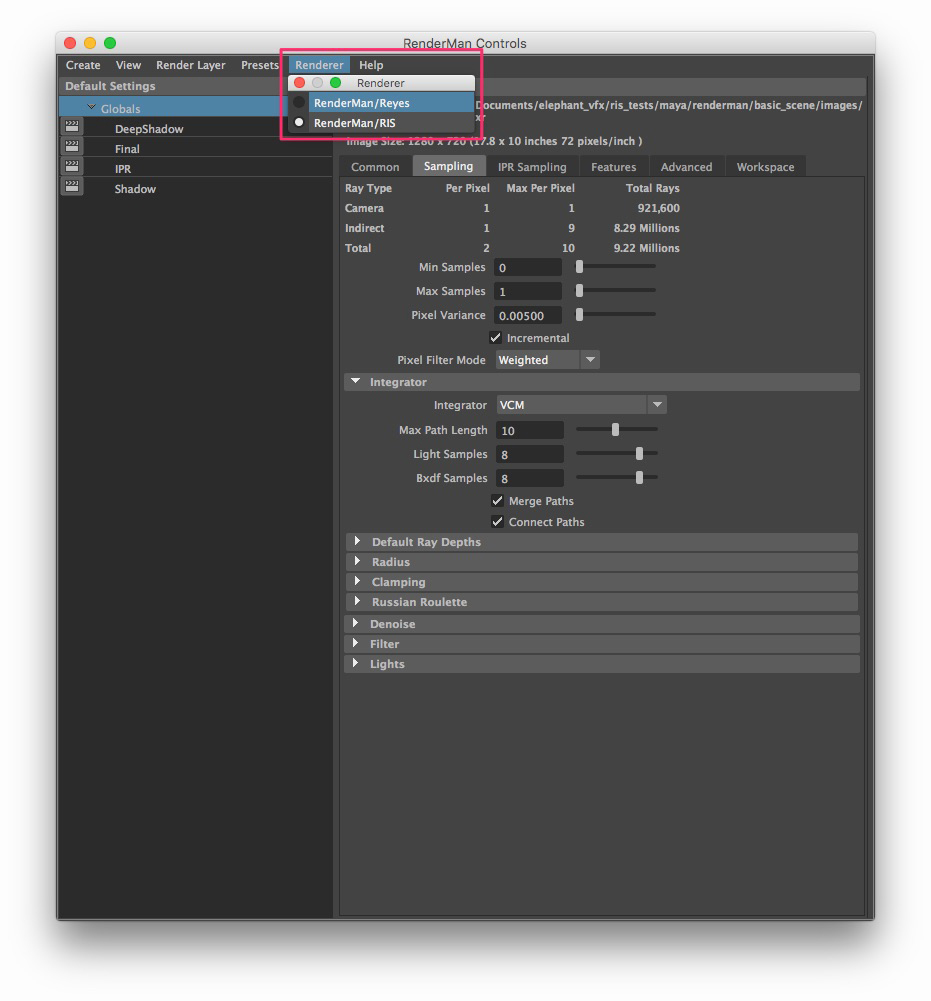Toggle the Incremental checkbox
The image size is (931, 1001).
[496, 337]
